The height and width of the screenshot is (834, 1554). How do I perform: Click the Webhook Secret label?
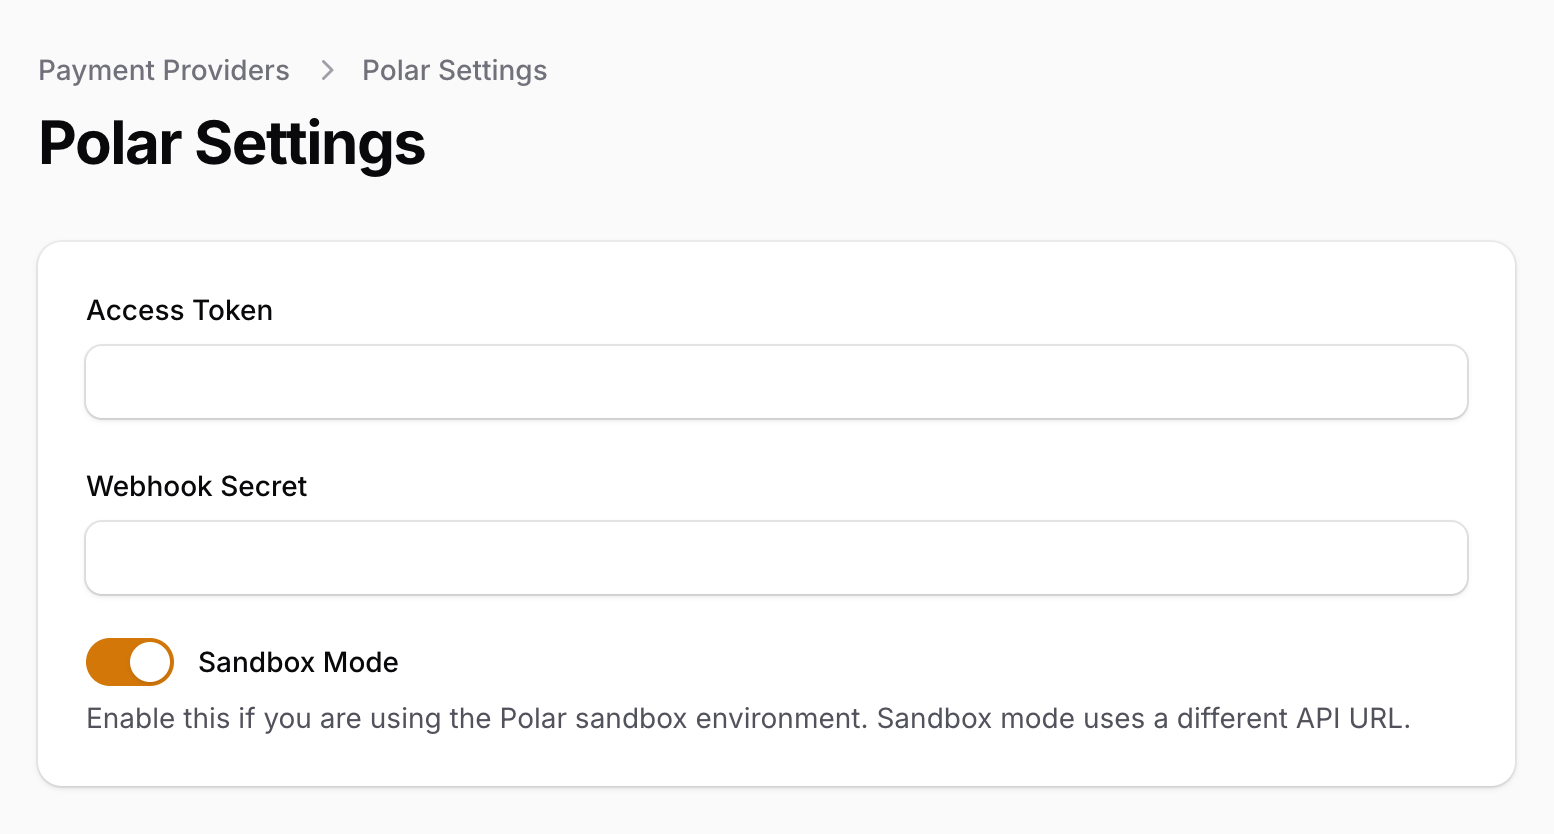tap(197, 487)
